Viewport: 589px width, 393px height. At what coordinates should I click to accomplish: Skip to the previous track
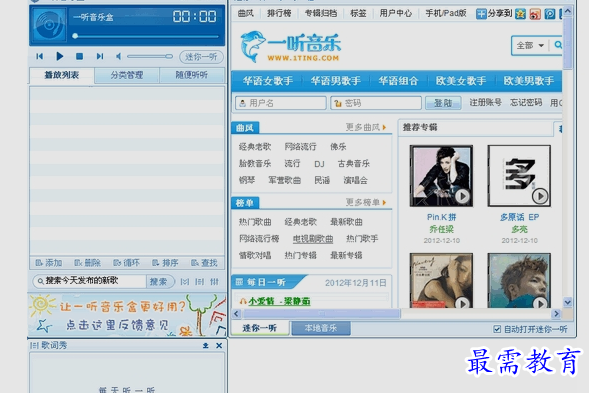coord(39,56)
